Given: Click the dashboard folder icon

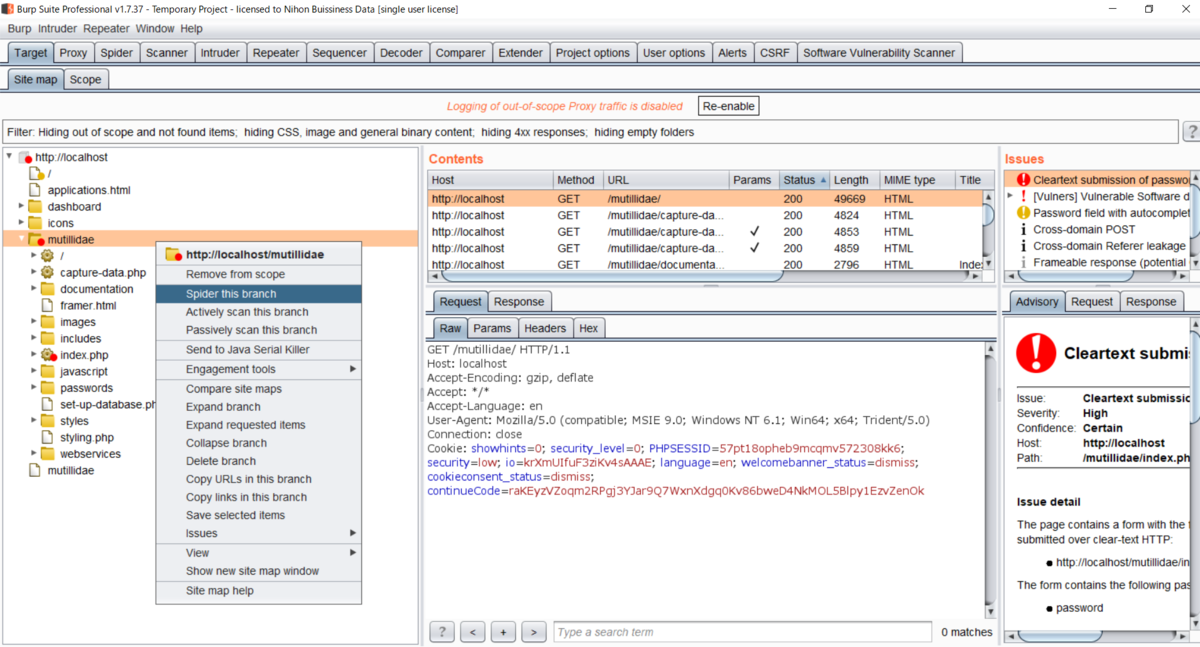Looking at the screenshot, I should [35, 207].
